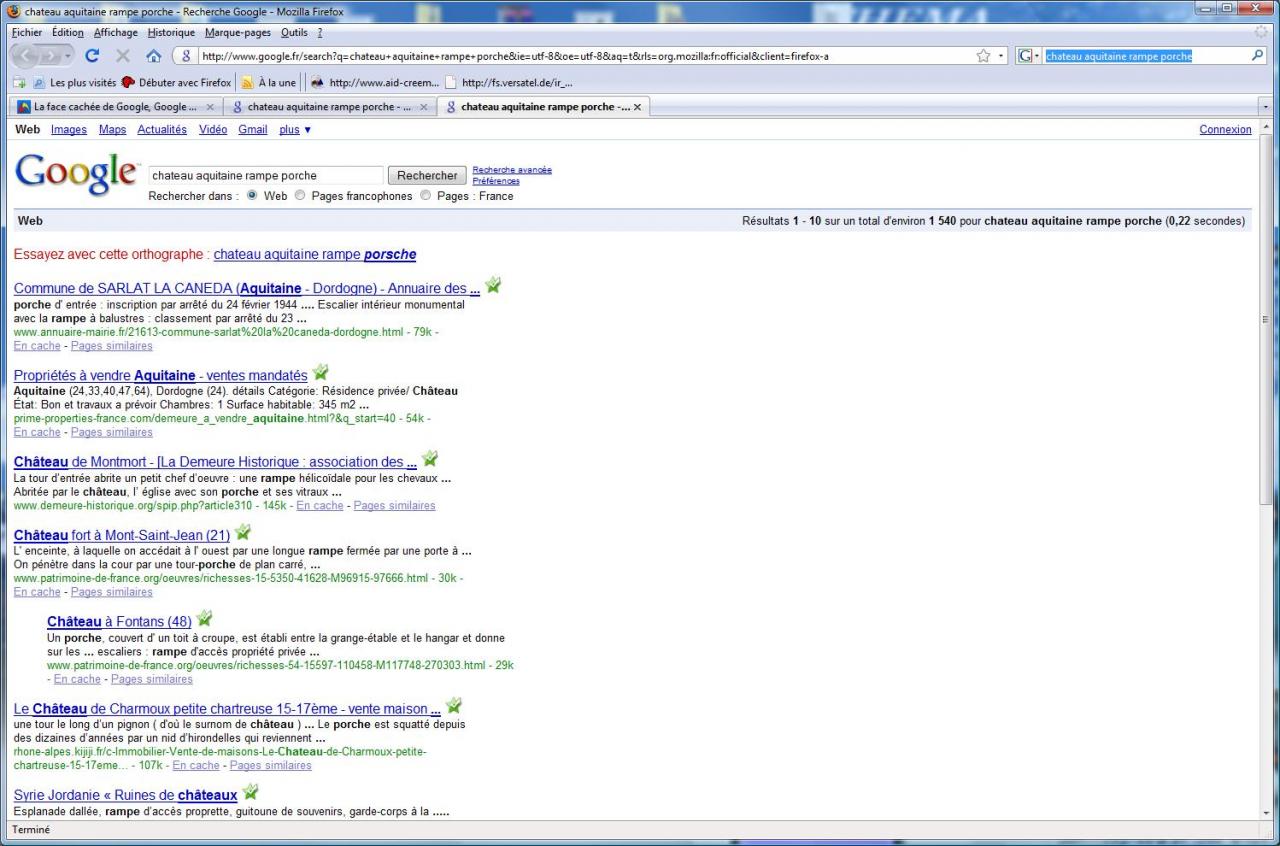This screenshot has width=1280, height=846.
Task: Go back to the previous page
Action: click(26, 56)
